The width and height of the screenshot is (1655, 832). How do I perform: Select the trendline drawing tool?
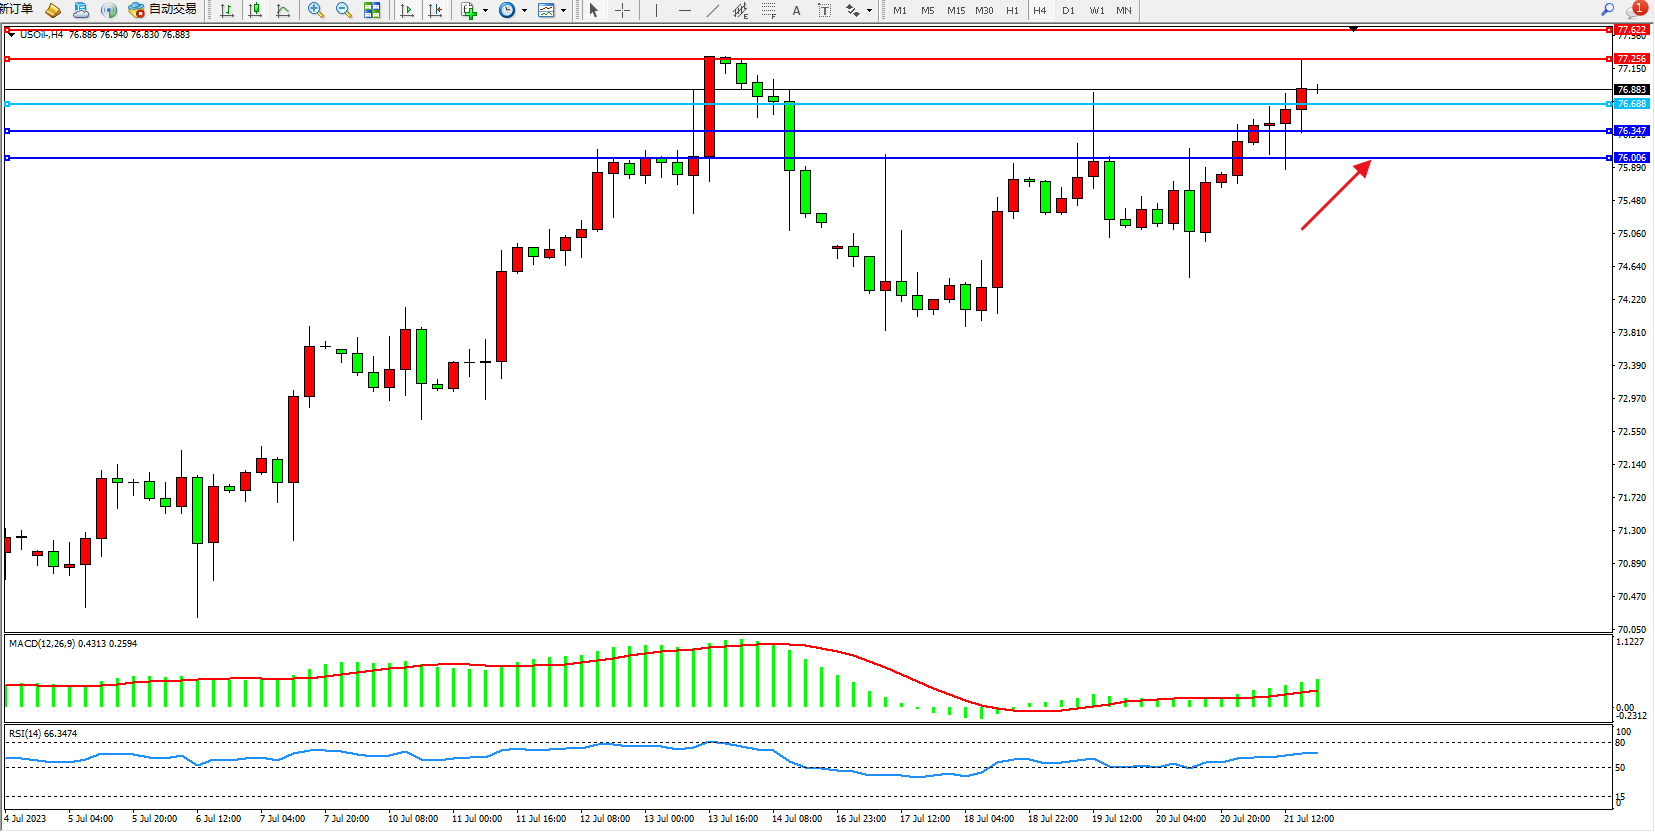[712, 10]
